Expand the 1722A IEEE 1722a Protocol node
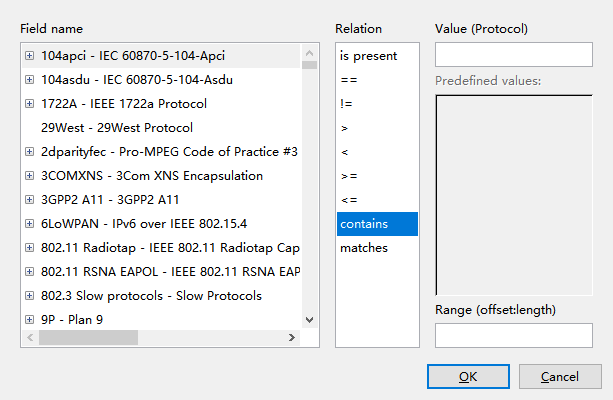Viewport: 613px width, 400px height. tap(29, 103)
